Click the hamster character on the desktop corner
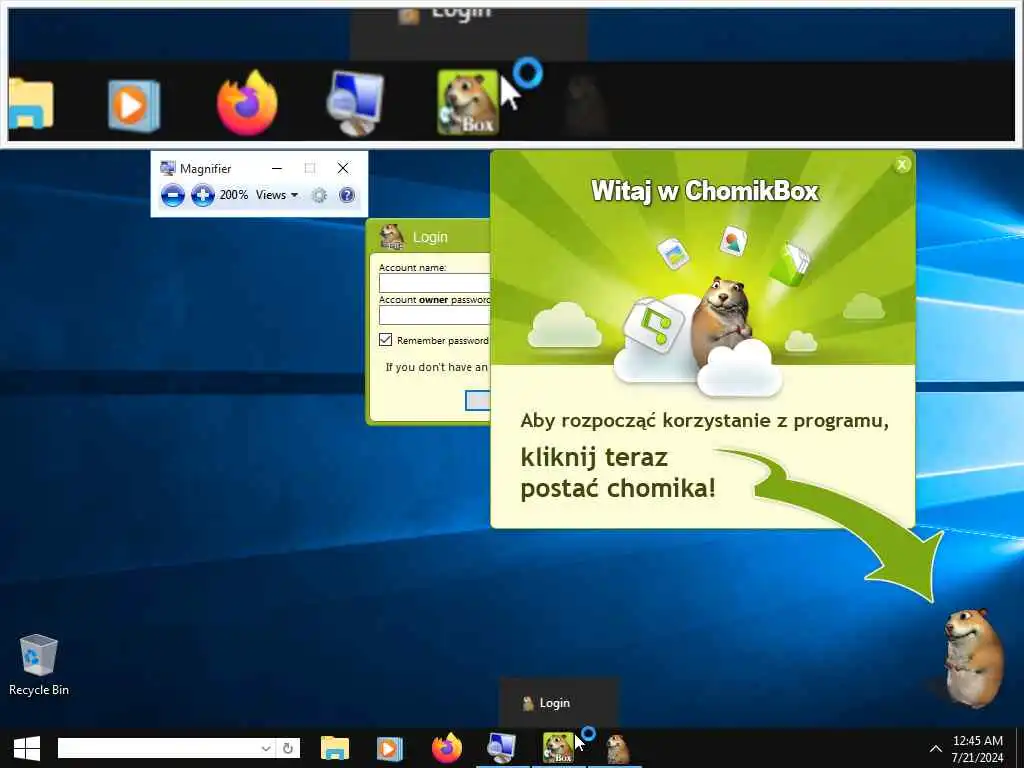 [973, 658]
